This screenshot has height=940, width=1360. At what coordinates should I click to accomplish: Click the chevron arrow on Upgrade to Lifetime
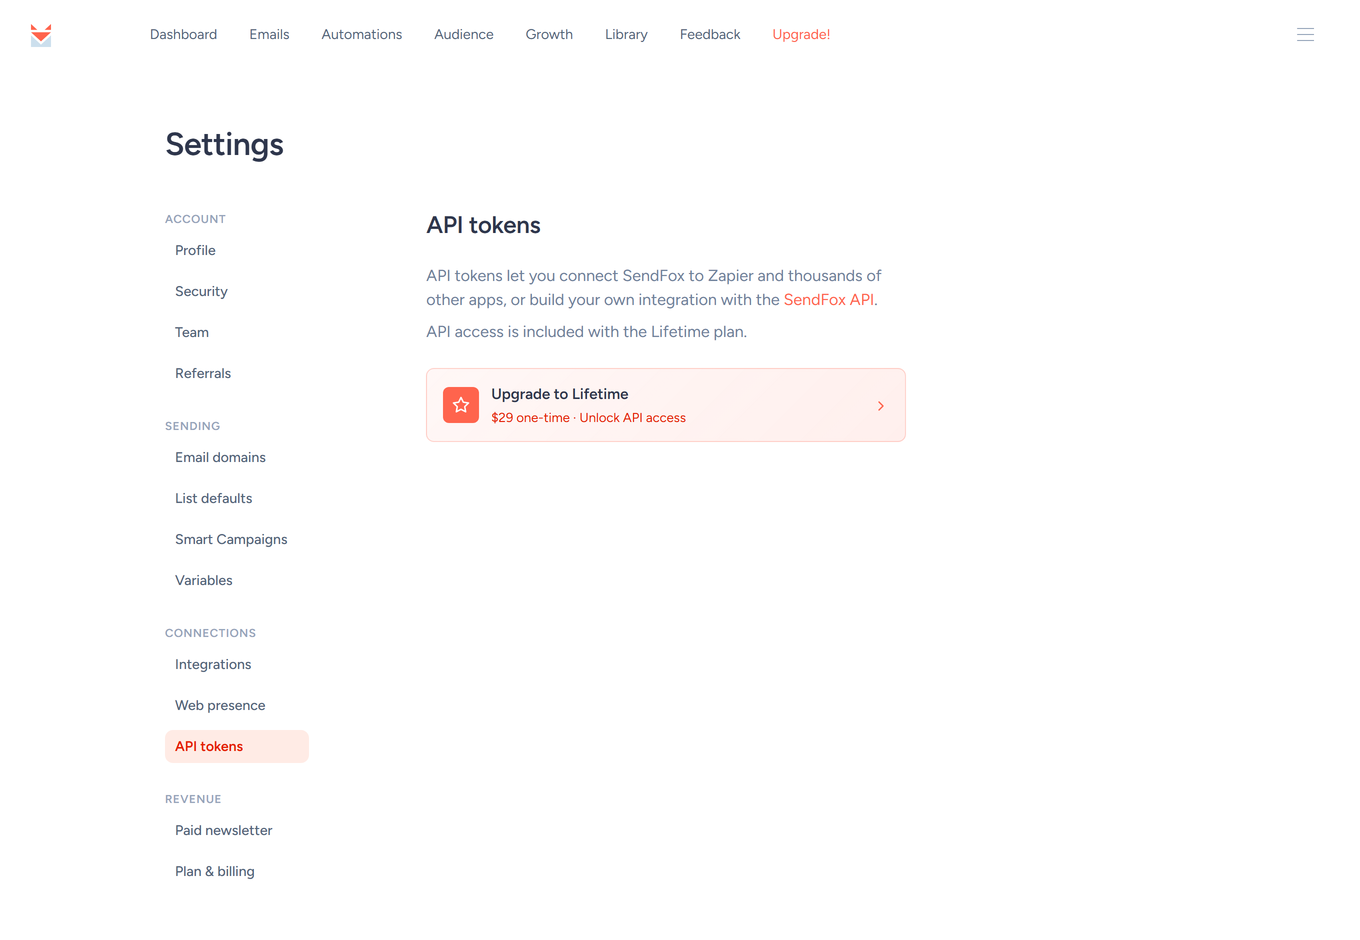[881, 406]
